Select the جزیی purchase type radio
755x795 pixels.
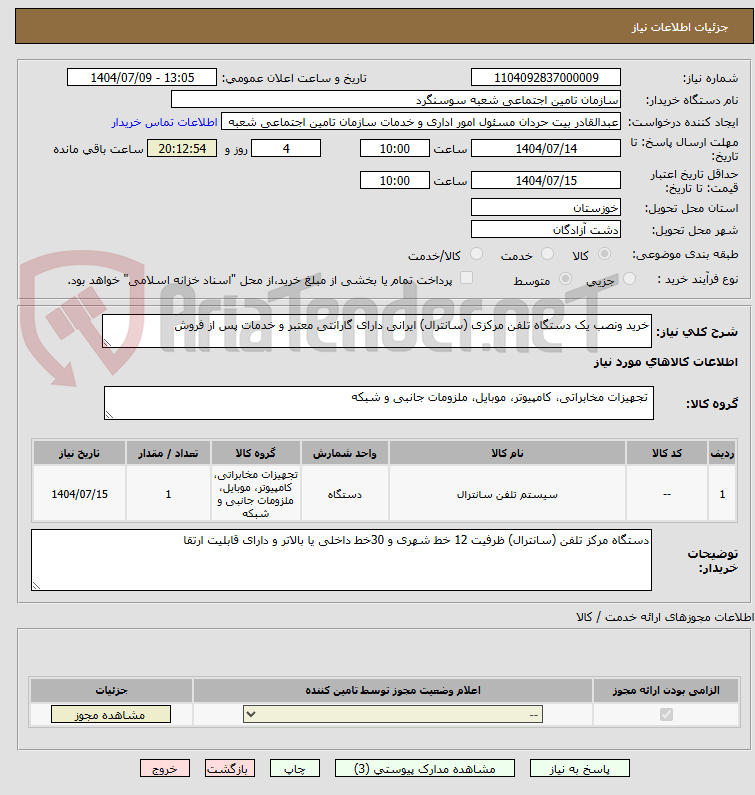(629, 278)
